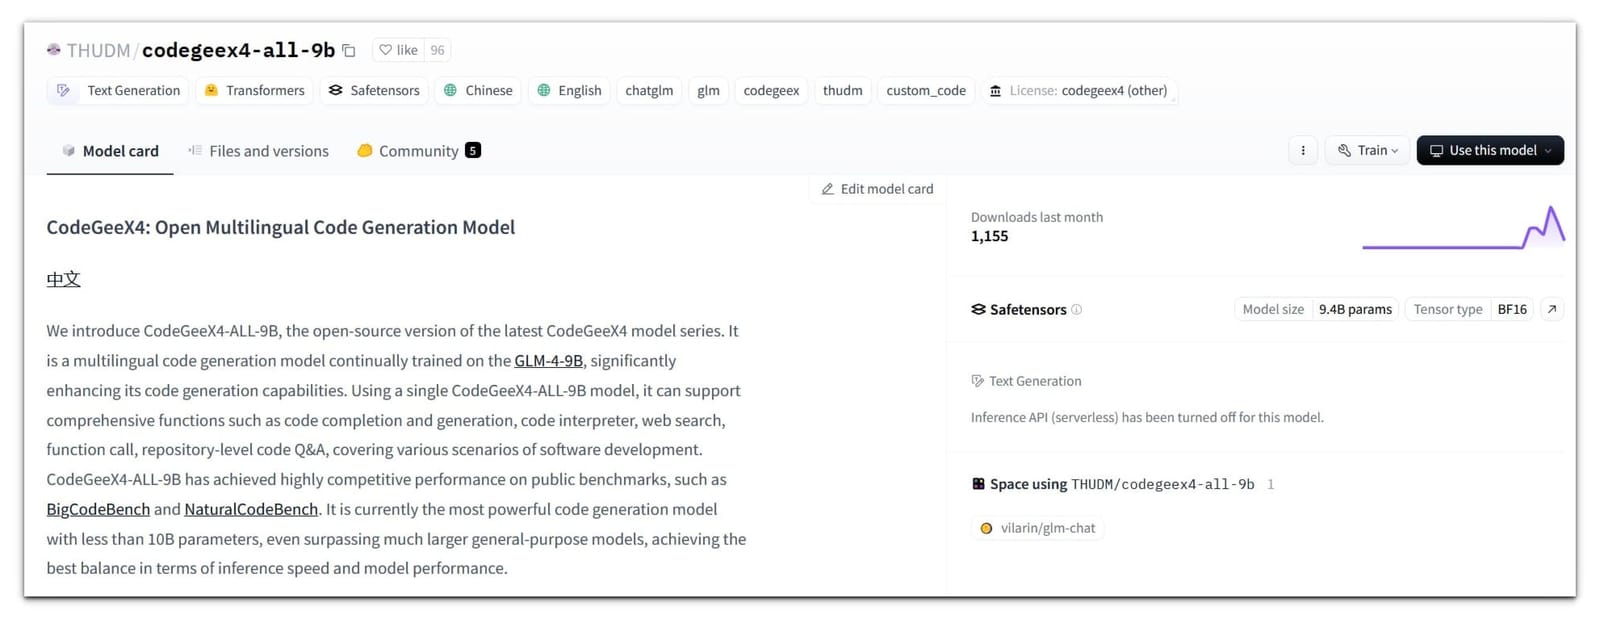This screenshot has width=1600, height=622.
Task: Open the three-dot overflow menu
Action: pos(1302,150)
